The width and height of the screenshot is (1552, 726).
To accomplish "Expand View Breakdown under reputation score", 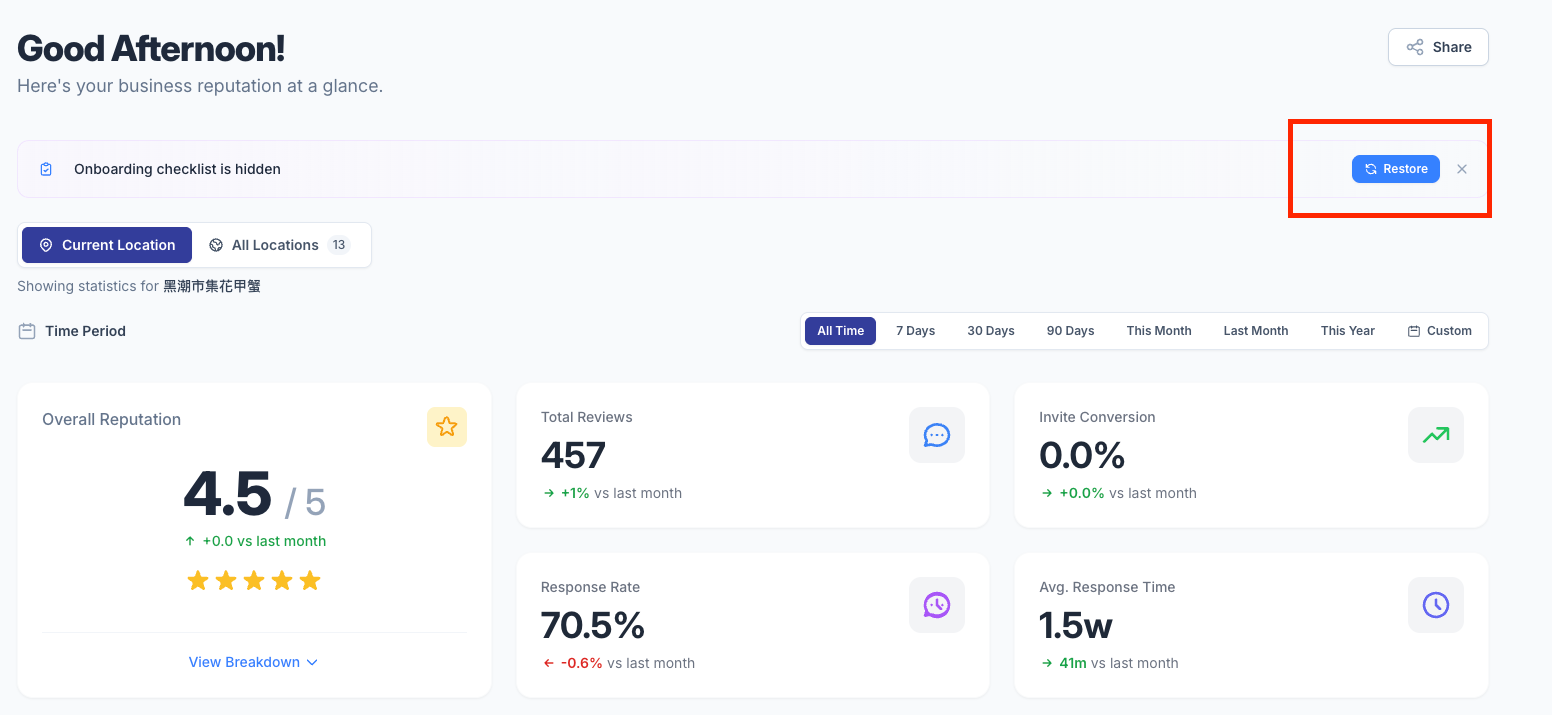I will [x=254, y=662].
